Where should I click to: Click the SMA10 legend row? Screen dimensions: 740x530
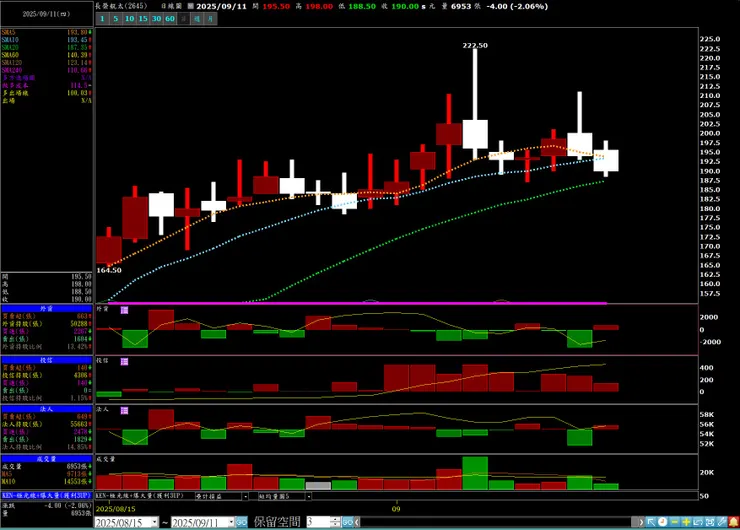pyautogui.click(x=46, y=40)
